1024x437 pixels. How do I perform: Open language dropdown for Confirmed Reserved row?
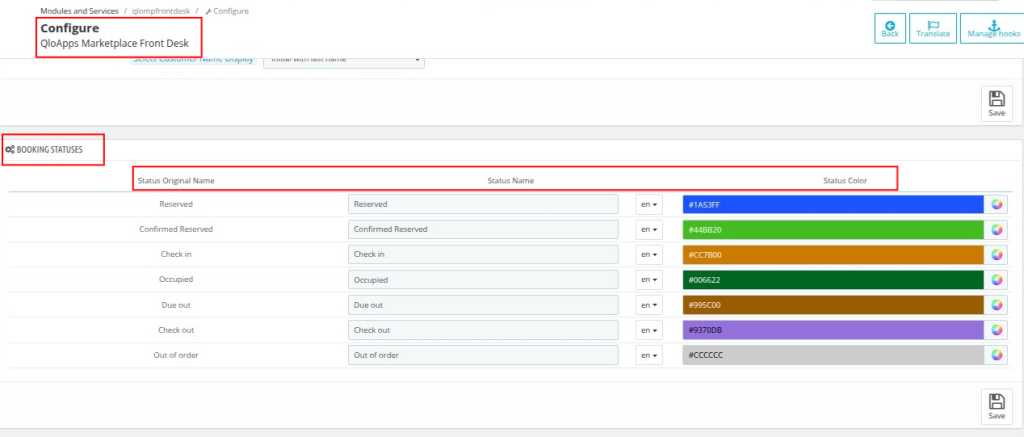pyautogui.click(x=648, y=229)
